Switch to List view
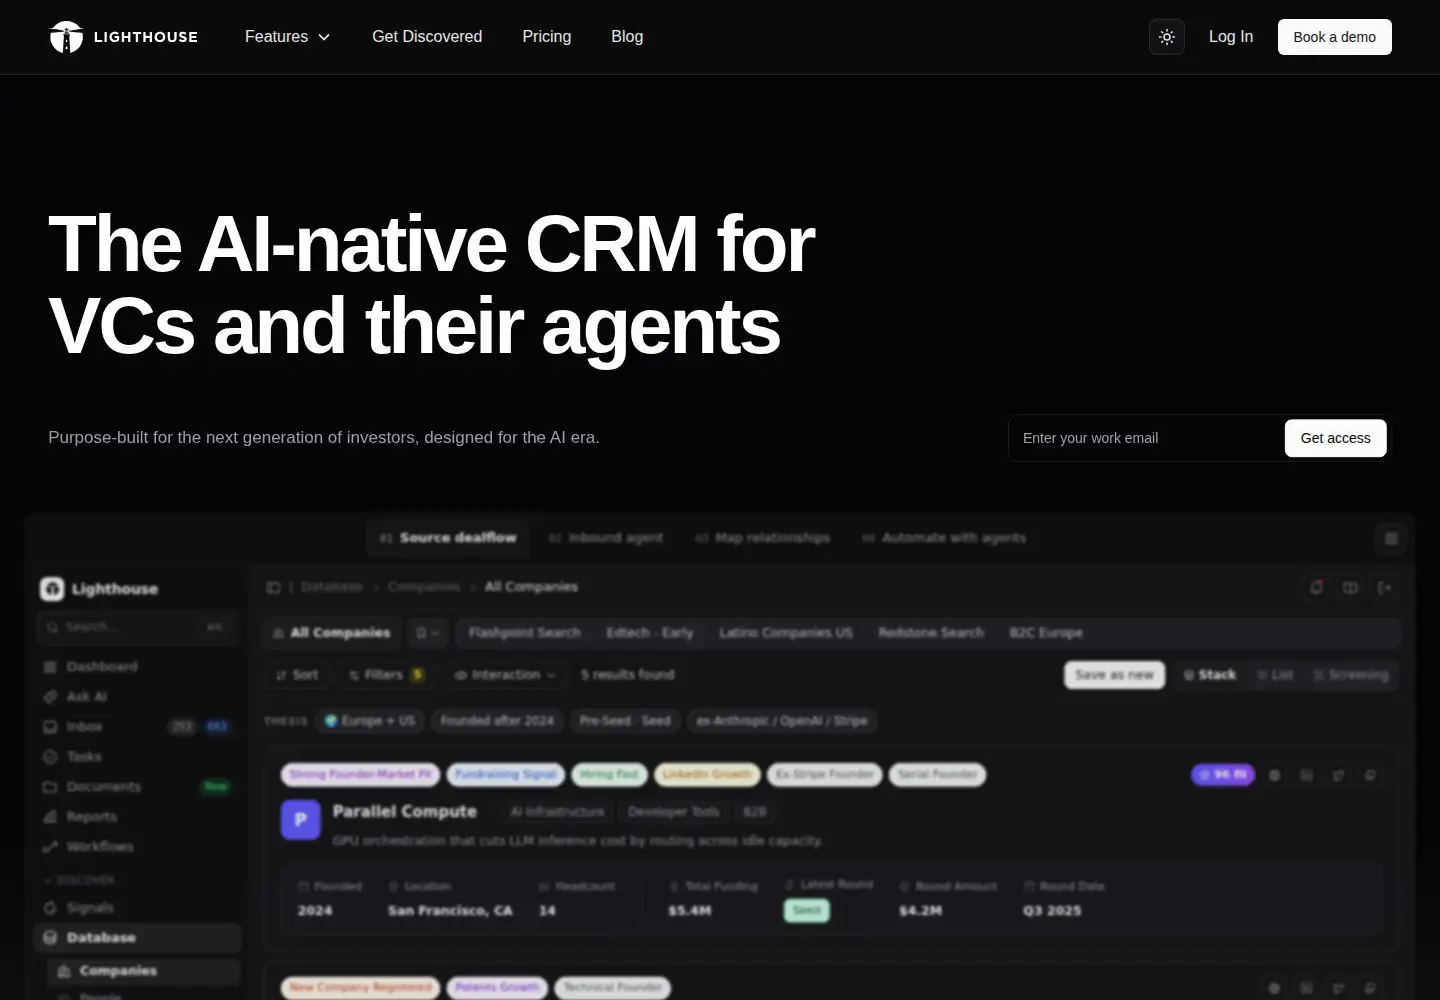This screenshot has width=1440, height=1000. pyautogui.click(x=1275, y=675)
